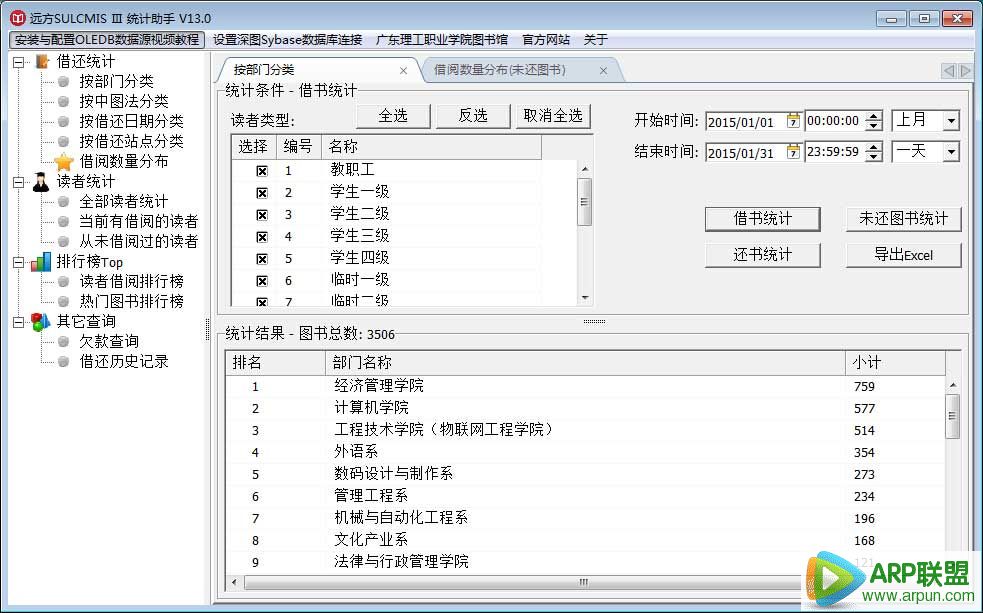Collapse the 其它查询 tree node
983x613 pixels.
(19, 322)
